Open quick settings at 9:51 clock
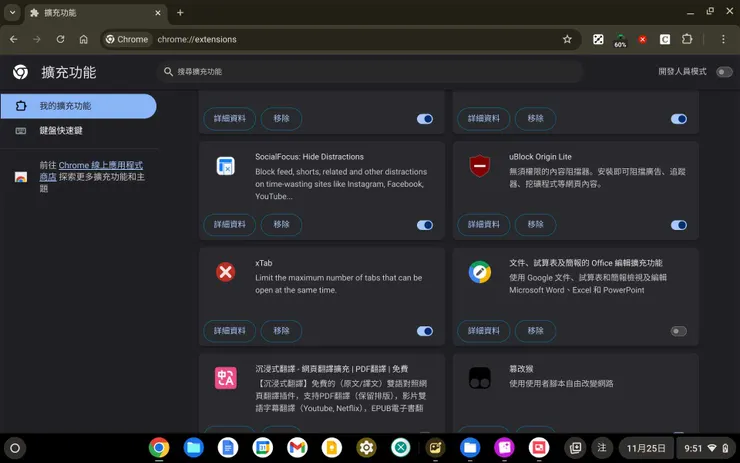 click(x=706, y=448)
